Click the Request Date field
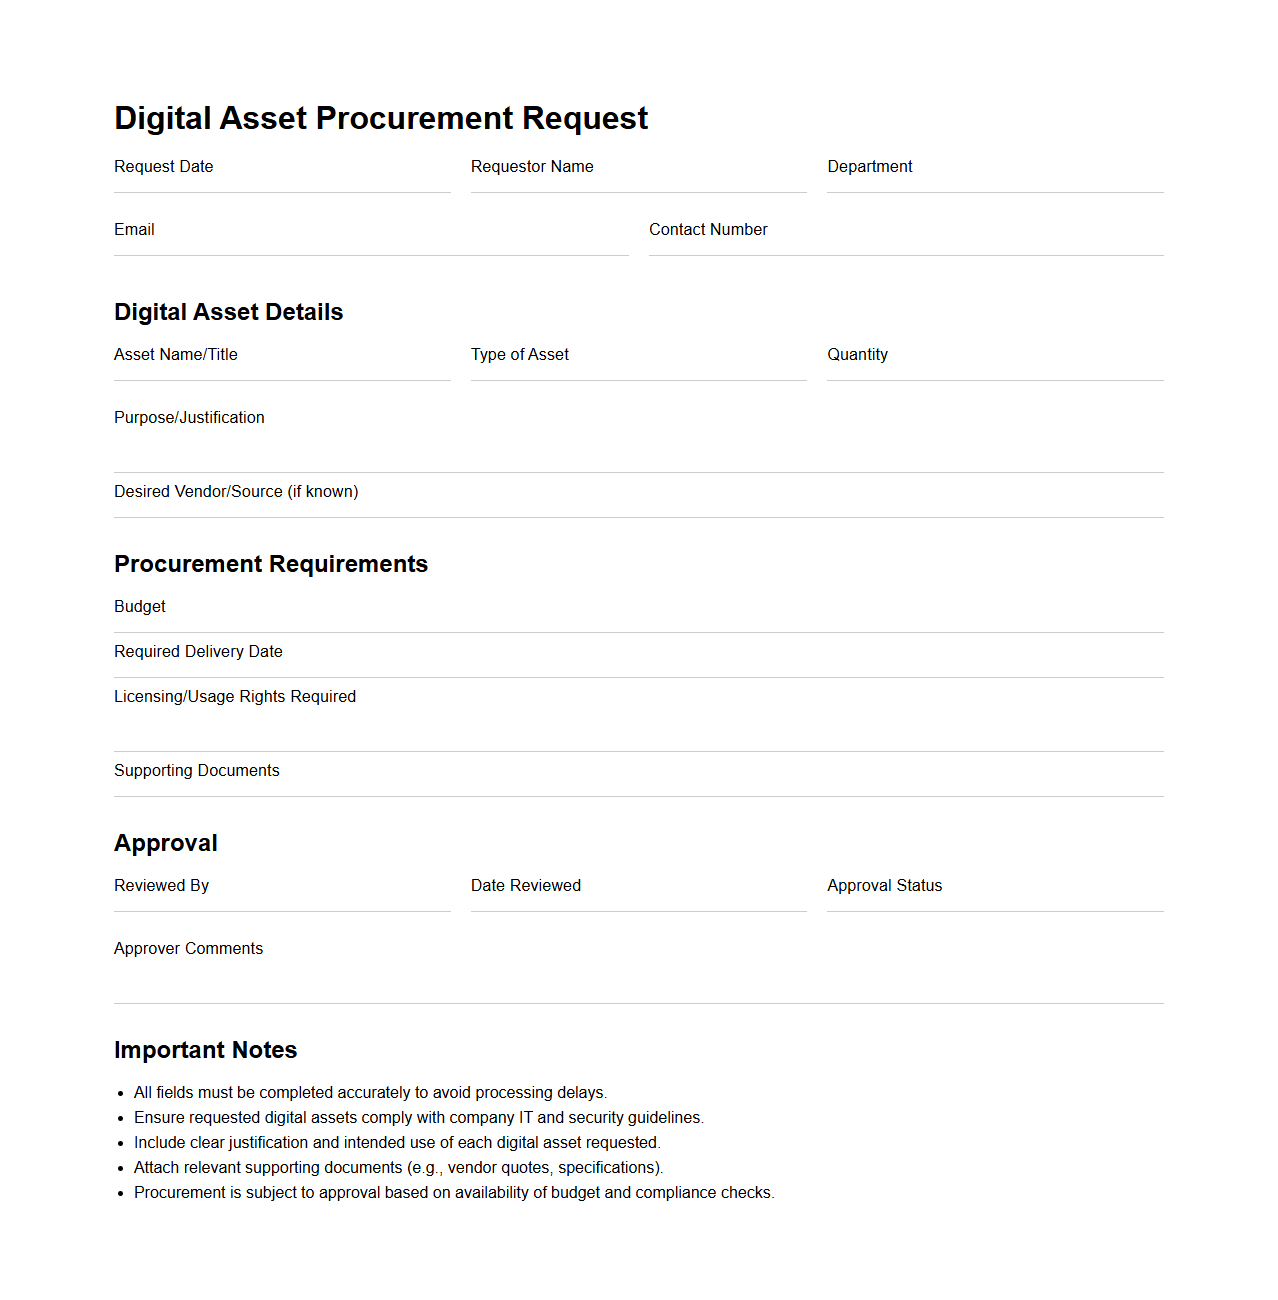This screenshot has width=1278, height=1300. click(282, 181)
